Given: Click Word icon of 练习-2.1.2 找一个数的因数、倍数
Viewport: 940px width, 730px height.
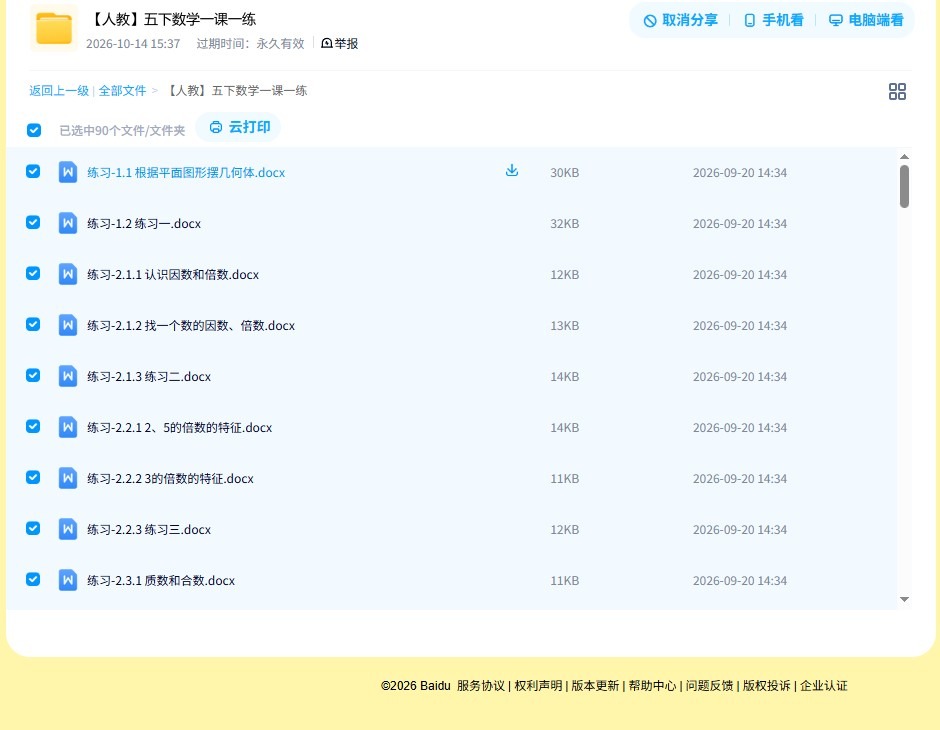Looking at the screenshot, I should tap(68, 325).
